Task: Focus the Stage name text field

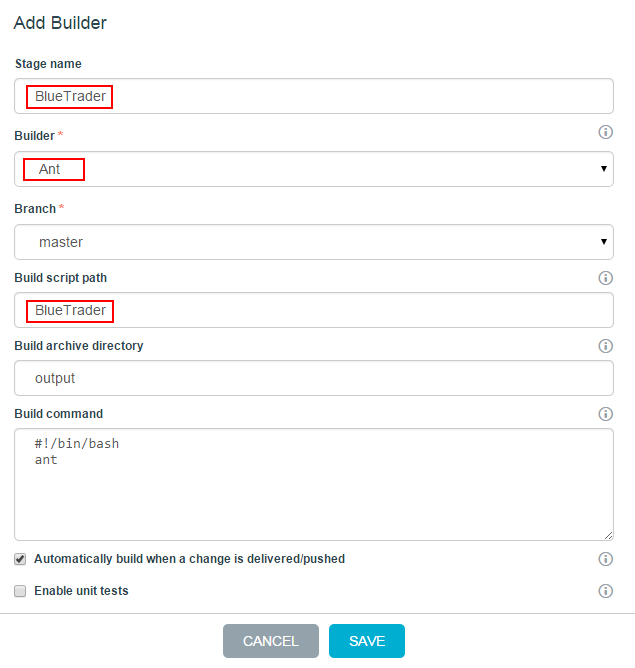Action: coord(313,97)
